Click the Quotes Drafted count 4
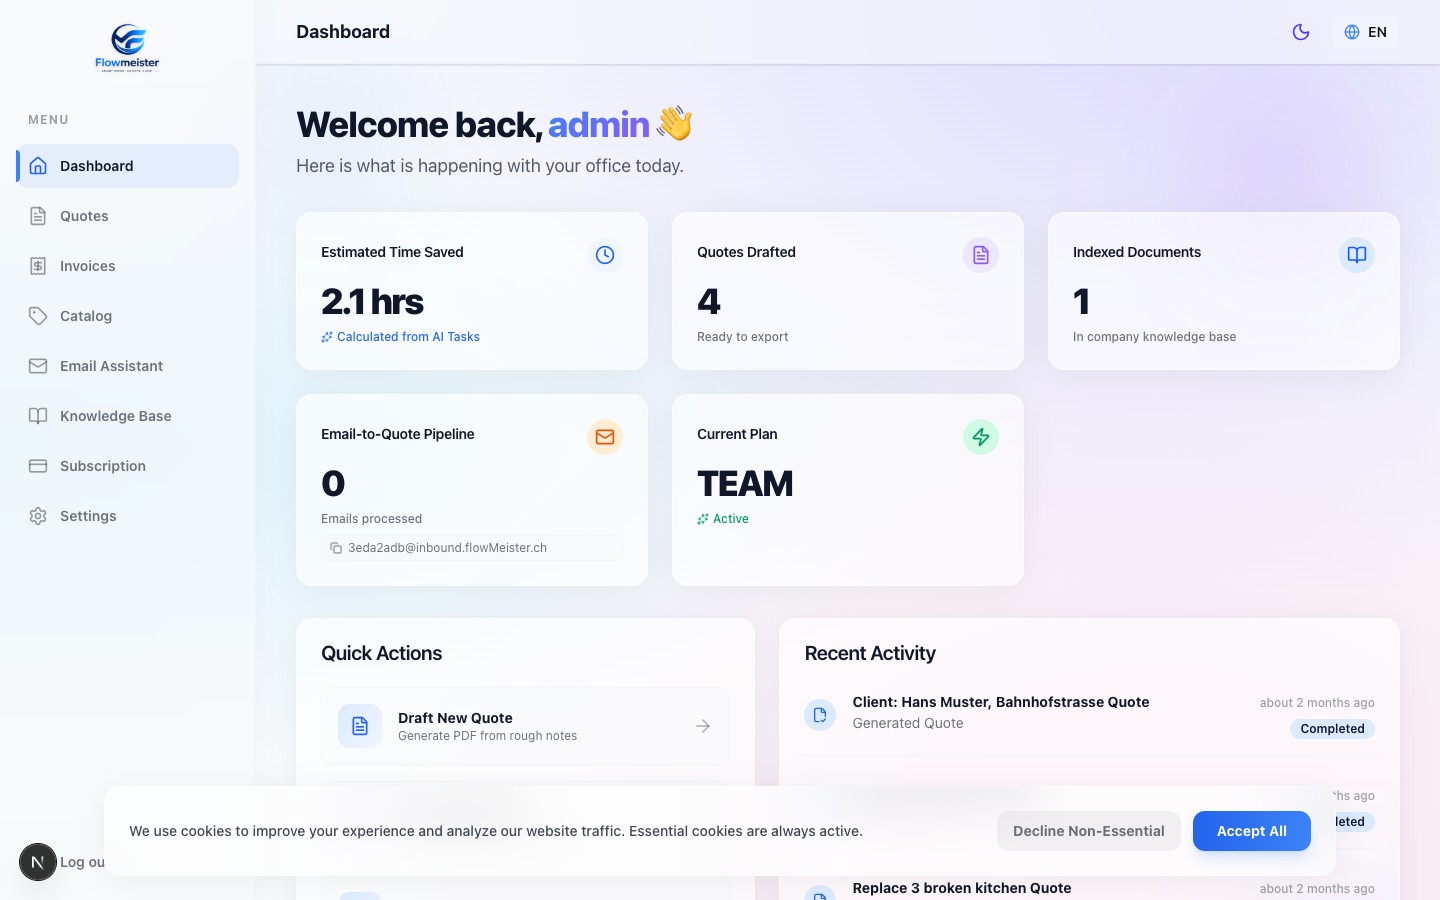1440x900 pixels. click(x=709, y=302)
